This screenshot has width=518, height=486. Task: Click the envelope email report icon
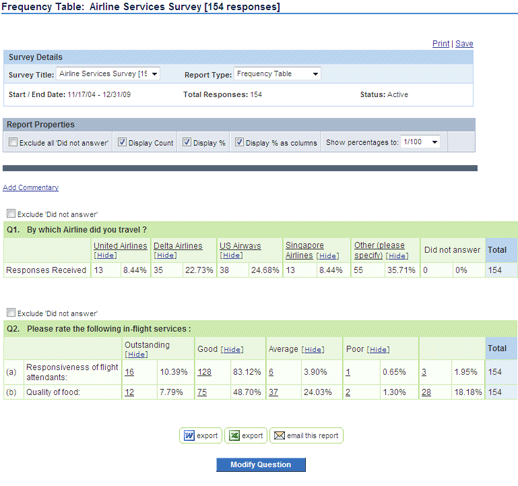[x=279, y=435]
